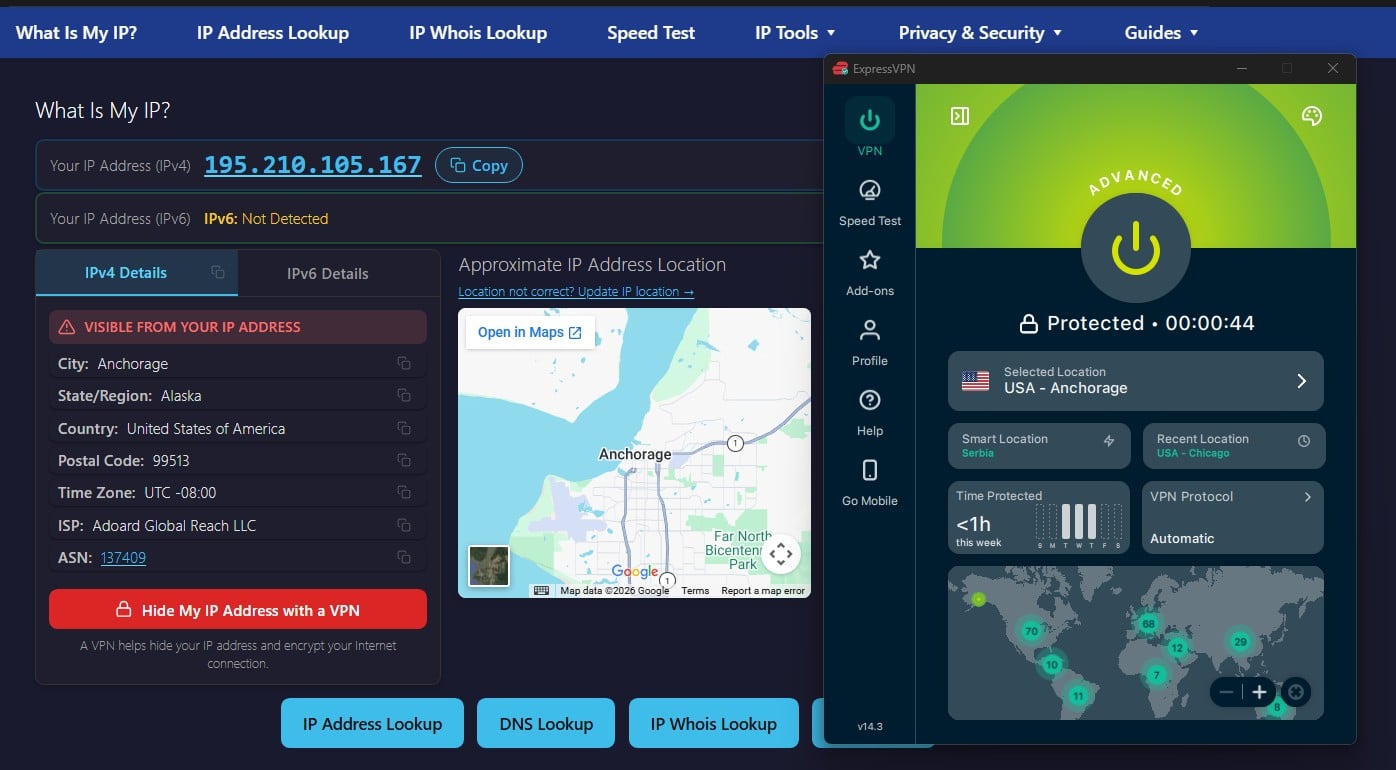Toggle the ExpressVPN power connect button

pyautogui.click(x=1135, y=247)
